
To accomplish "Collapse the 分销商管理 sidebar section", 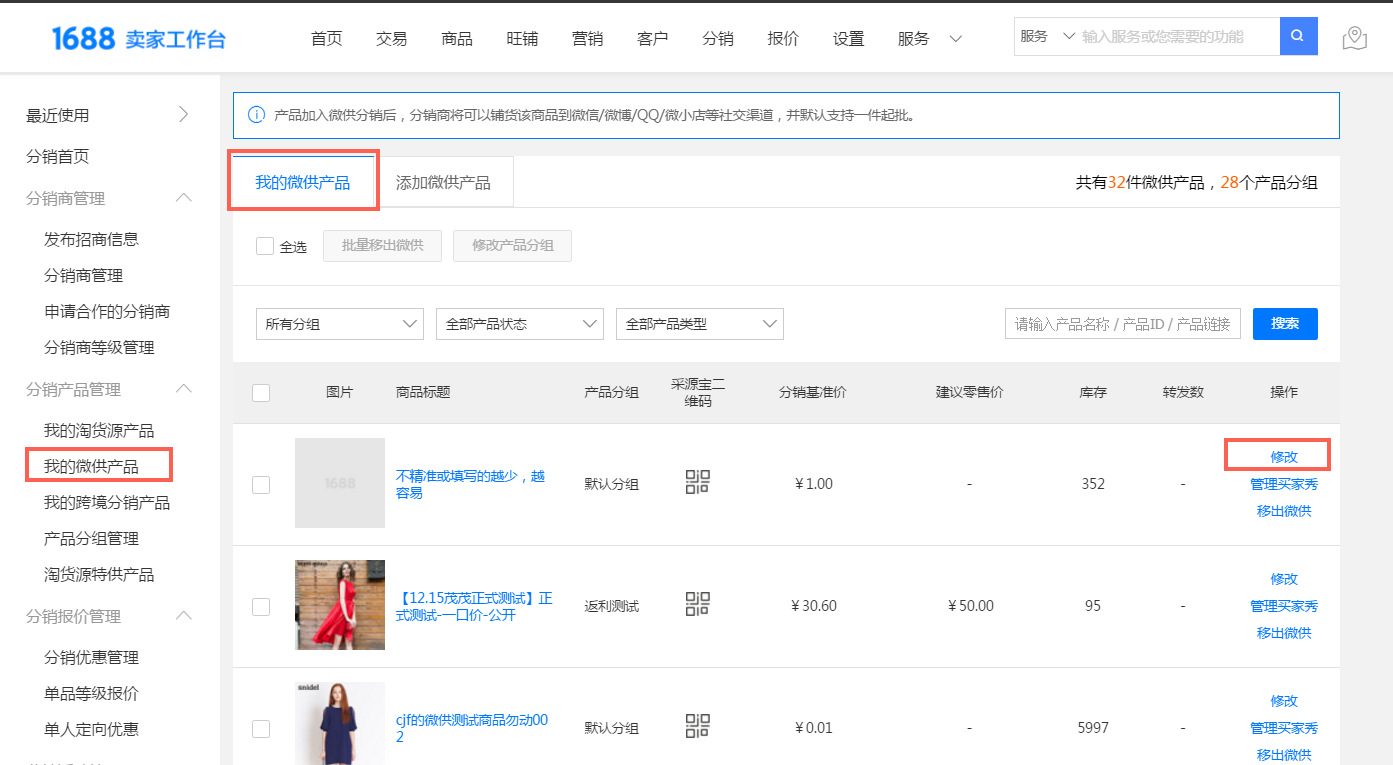I will 184,198.
